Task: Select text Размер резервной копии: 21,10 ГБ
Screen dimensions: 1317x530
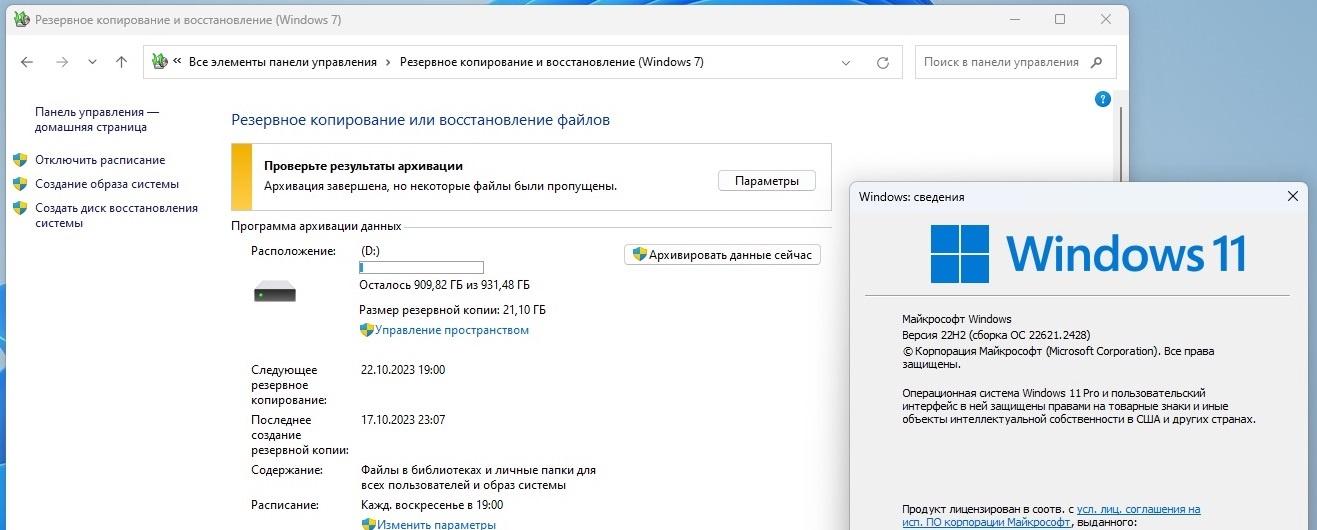Action: click(452, 310)
